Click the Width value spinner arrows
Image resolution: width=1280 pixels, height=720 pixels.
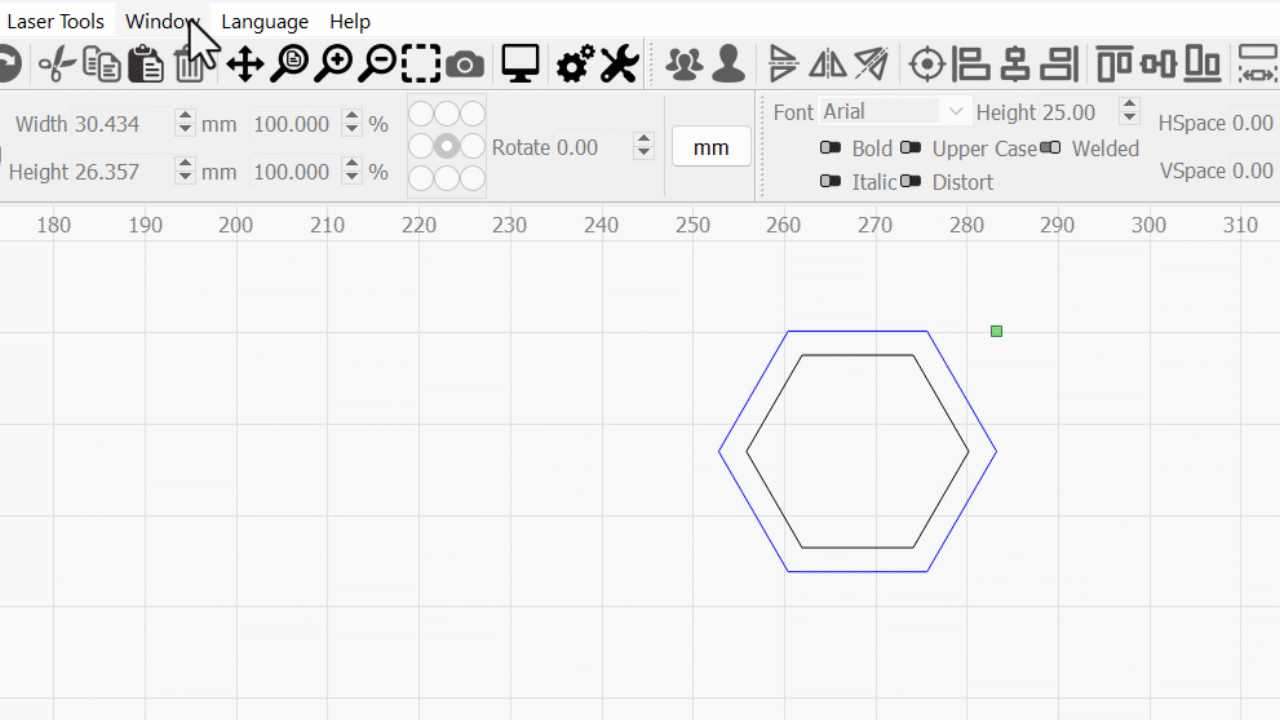click(x=185, y=123)
